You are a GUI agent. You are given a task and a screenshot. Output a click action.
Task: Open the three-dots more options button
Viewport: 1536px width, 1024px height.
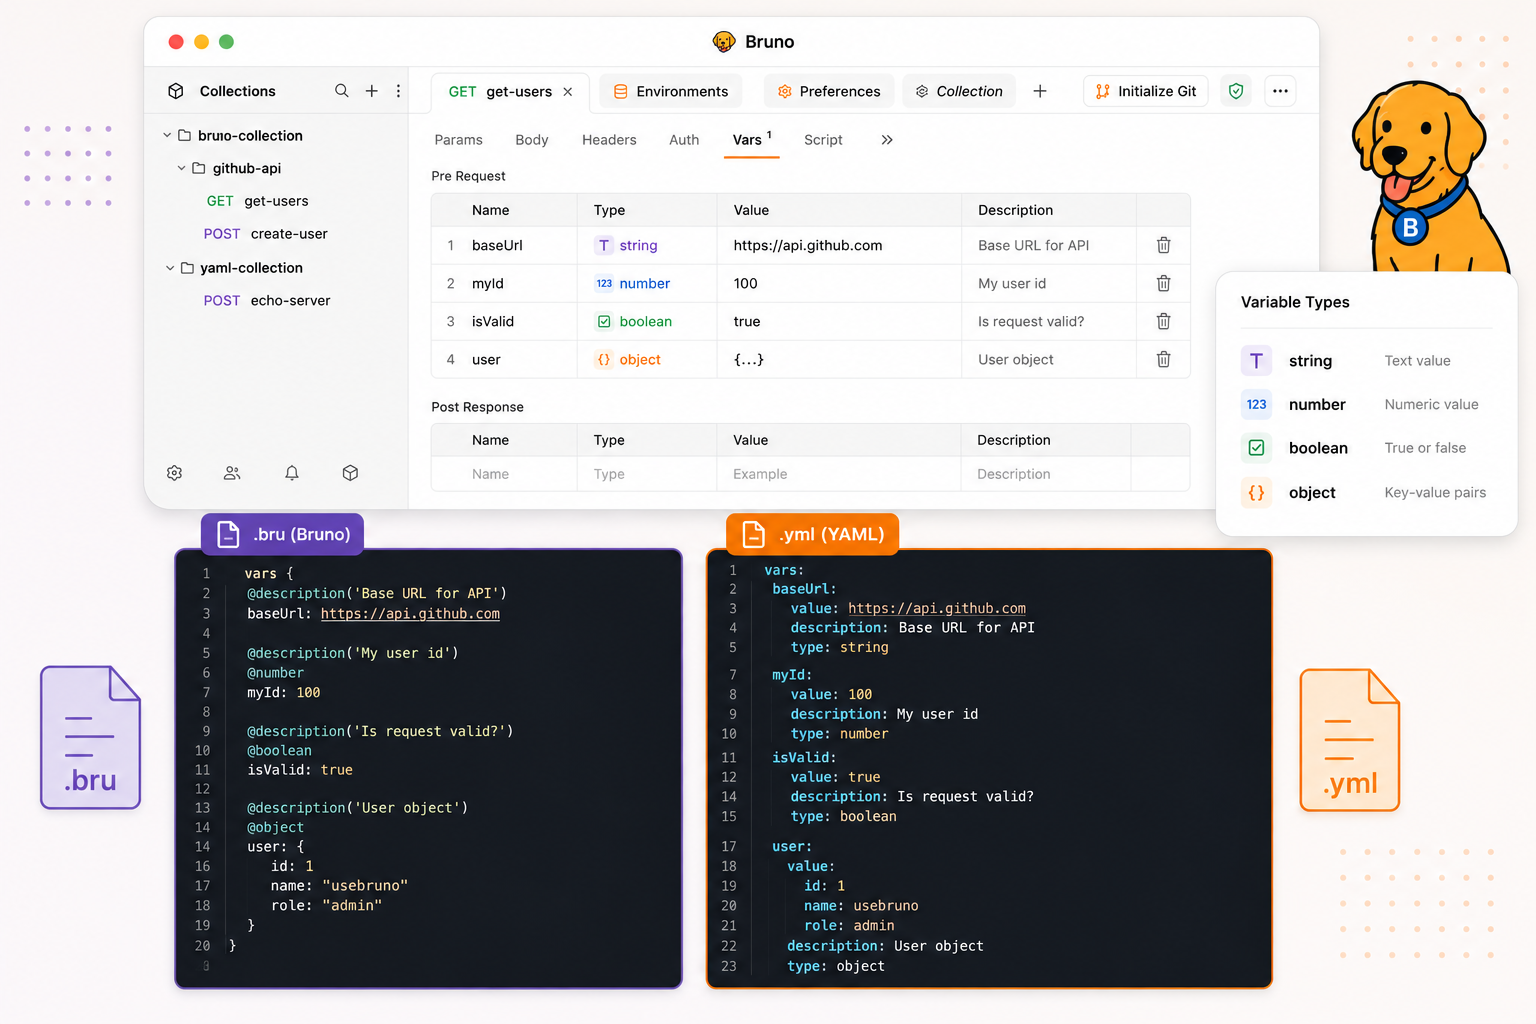tap(1280, 91)
